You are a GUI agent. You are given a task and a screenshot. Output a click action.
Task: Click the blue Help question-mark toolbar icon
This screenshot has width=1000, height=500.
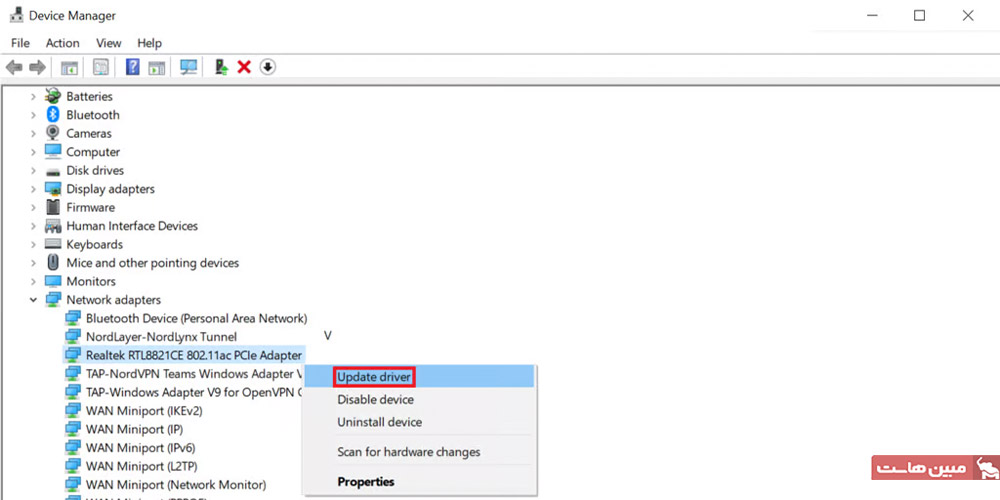[133, 67]
